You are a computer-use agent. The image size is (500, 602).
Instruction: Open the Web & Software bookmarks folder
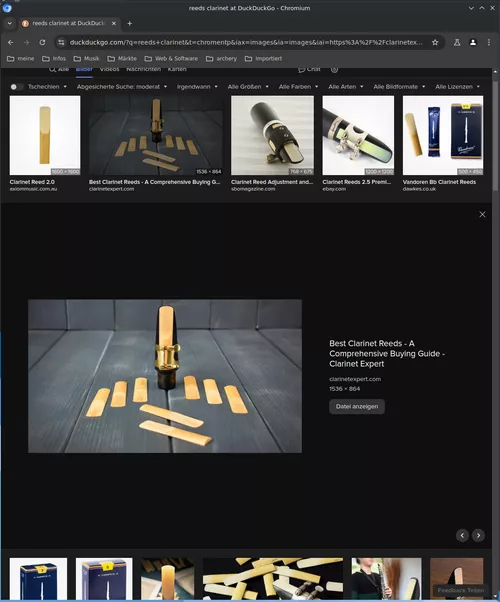click(171, 58)
